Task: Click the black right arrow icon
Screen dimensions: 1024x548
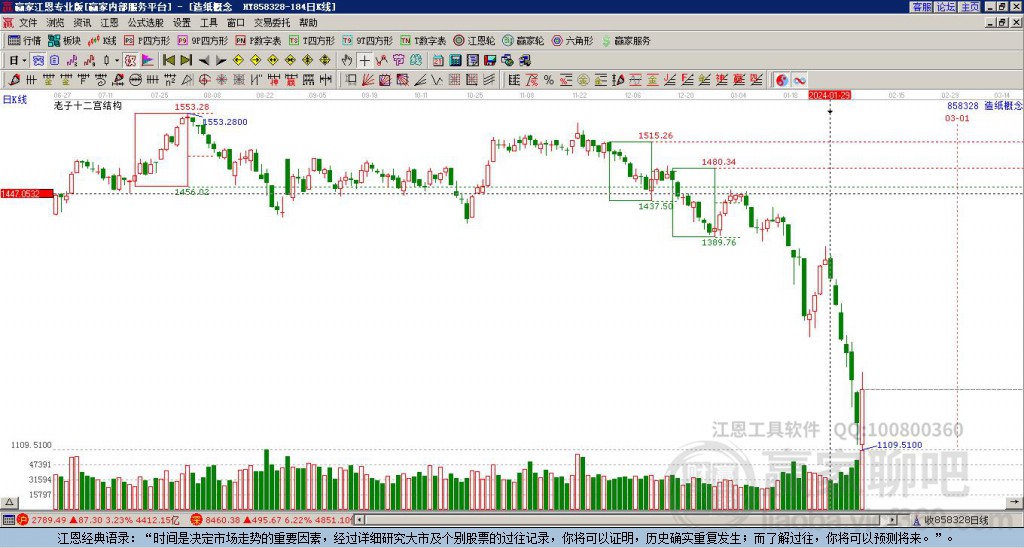Action: 221,61
